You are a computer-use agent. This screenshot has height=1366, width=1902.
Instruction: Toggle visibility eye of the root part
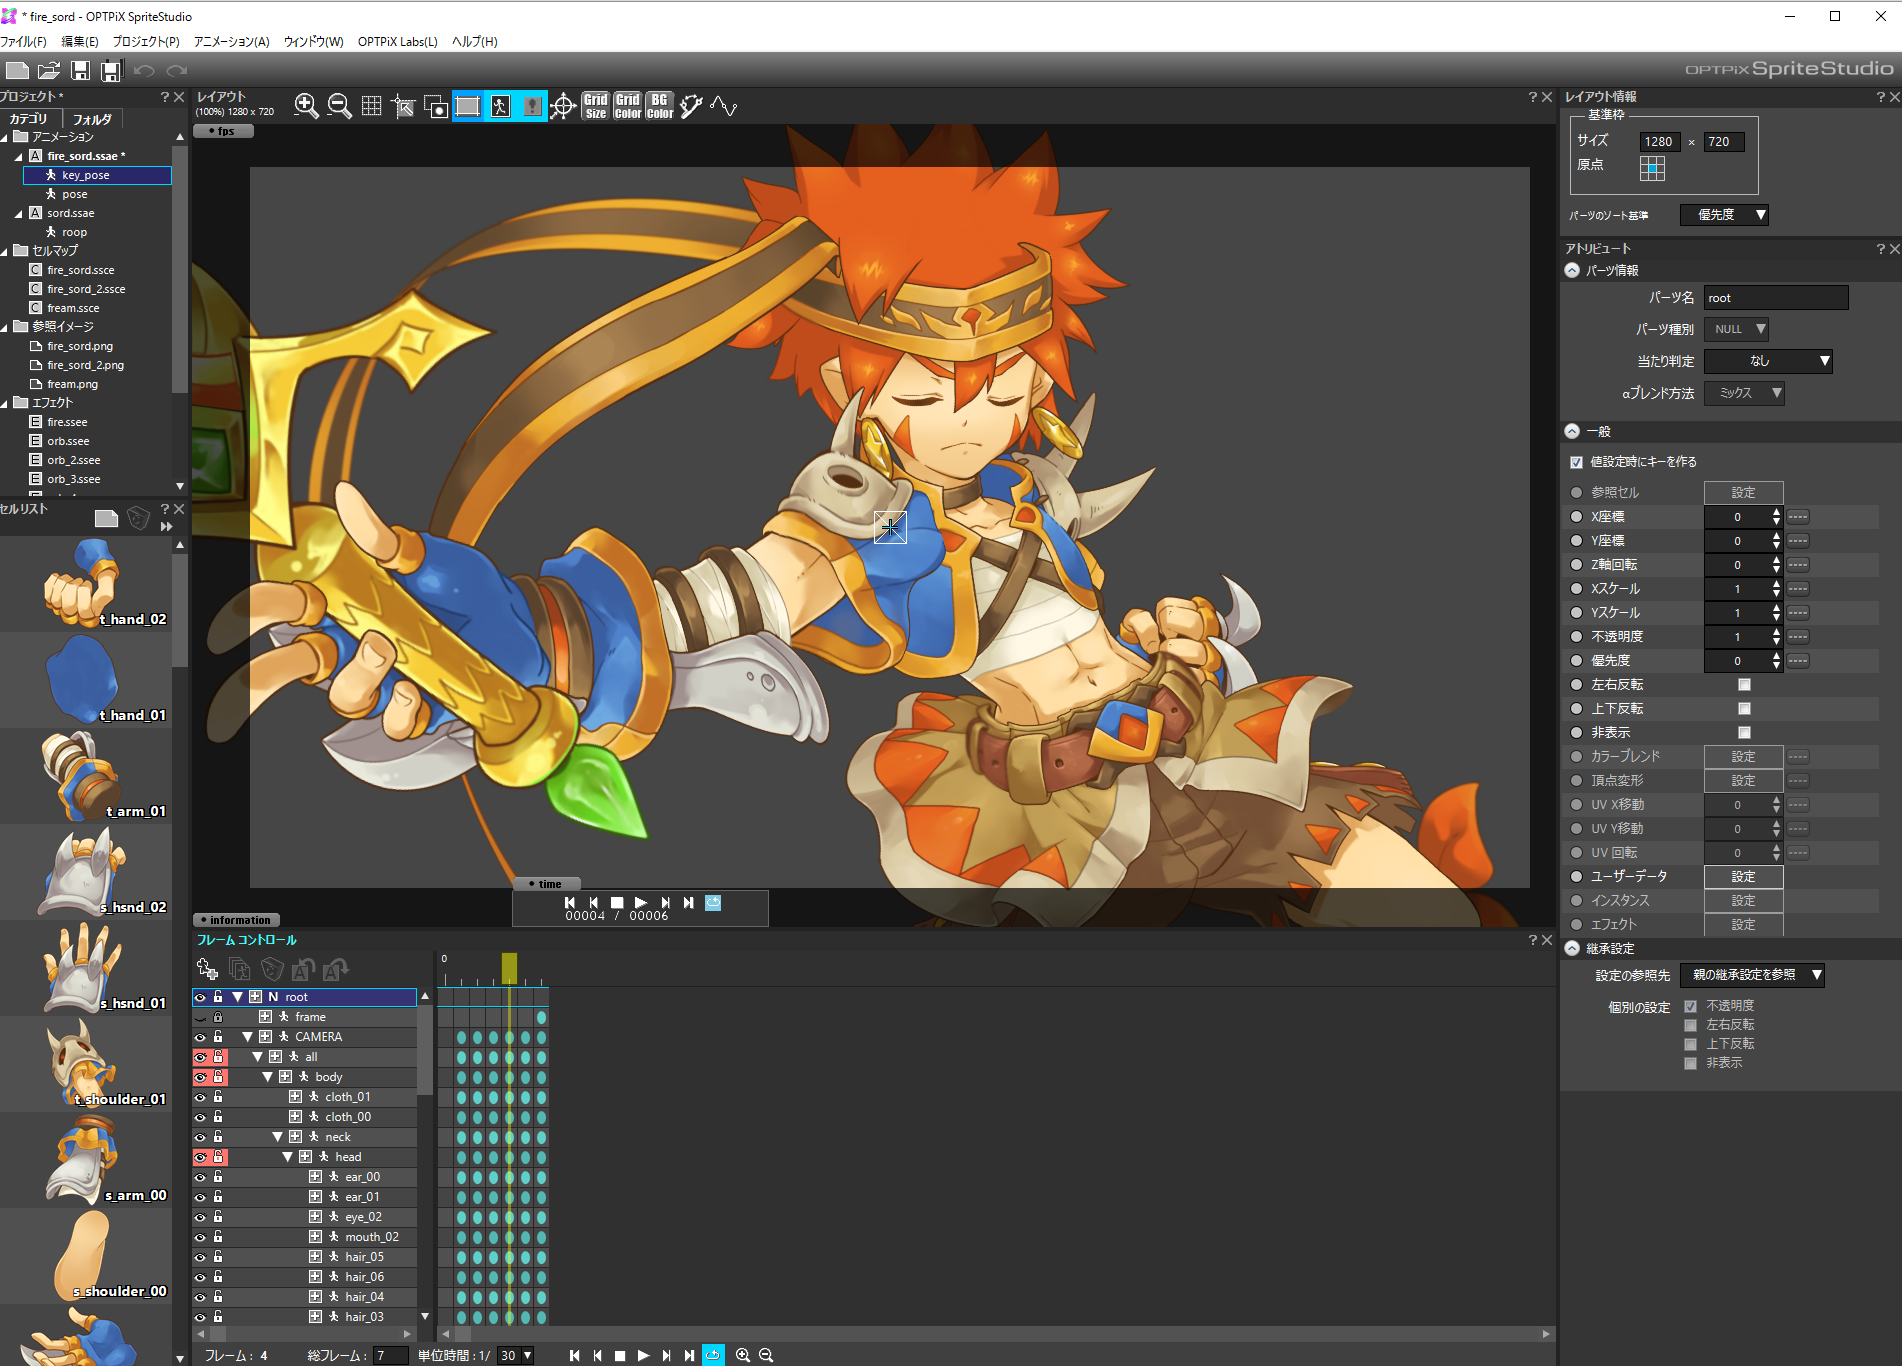(x=200, y=997)
